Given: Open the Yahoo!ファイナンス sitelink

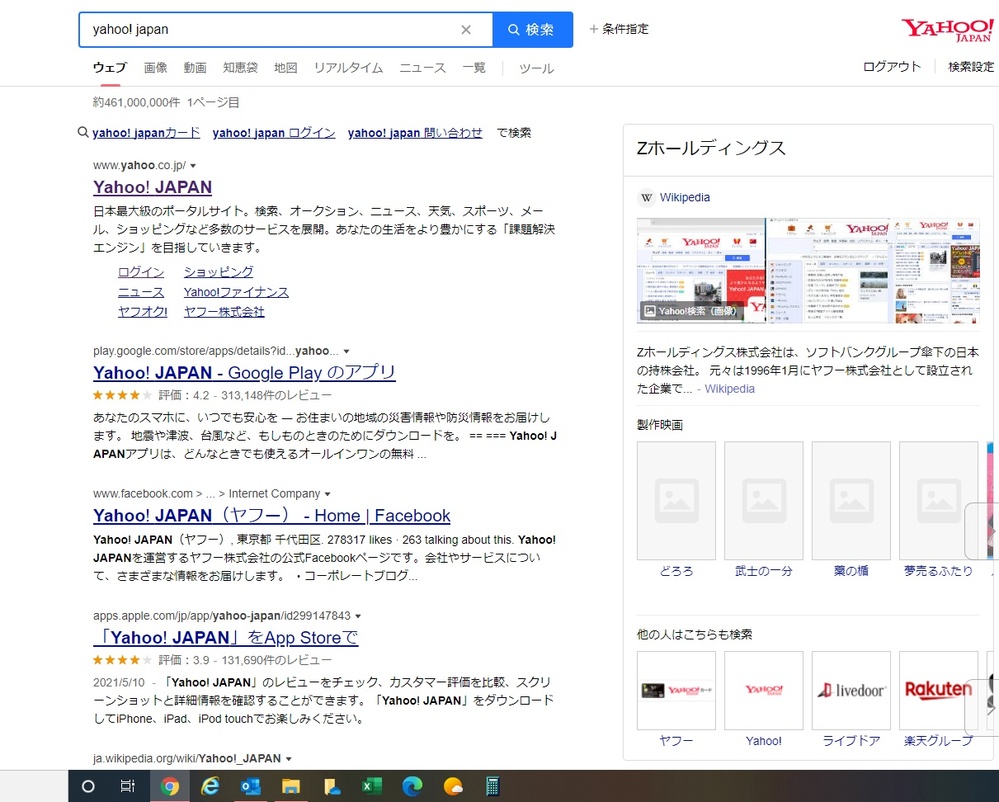Looking at the screenshot, I should point(236,292).
